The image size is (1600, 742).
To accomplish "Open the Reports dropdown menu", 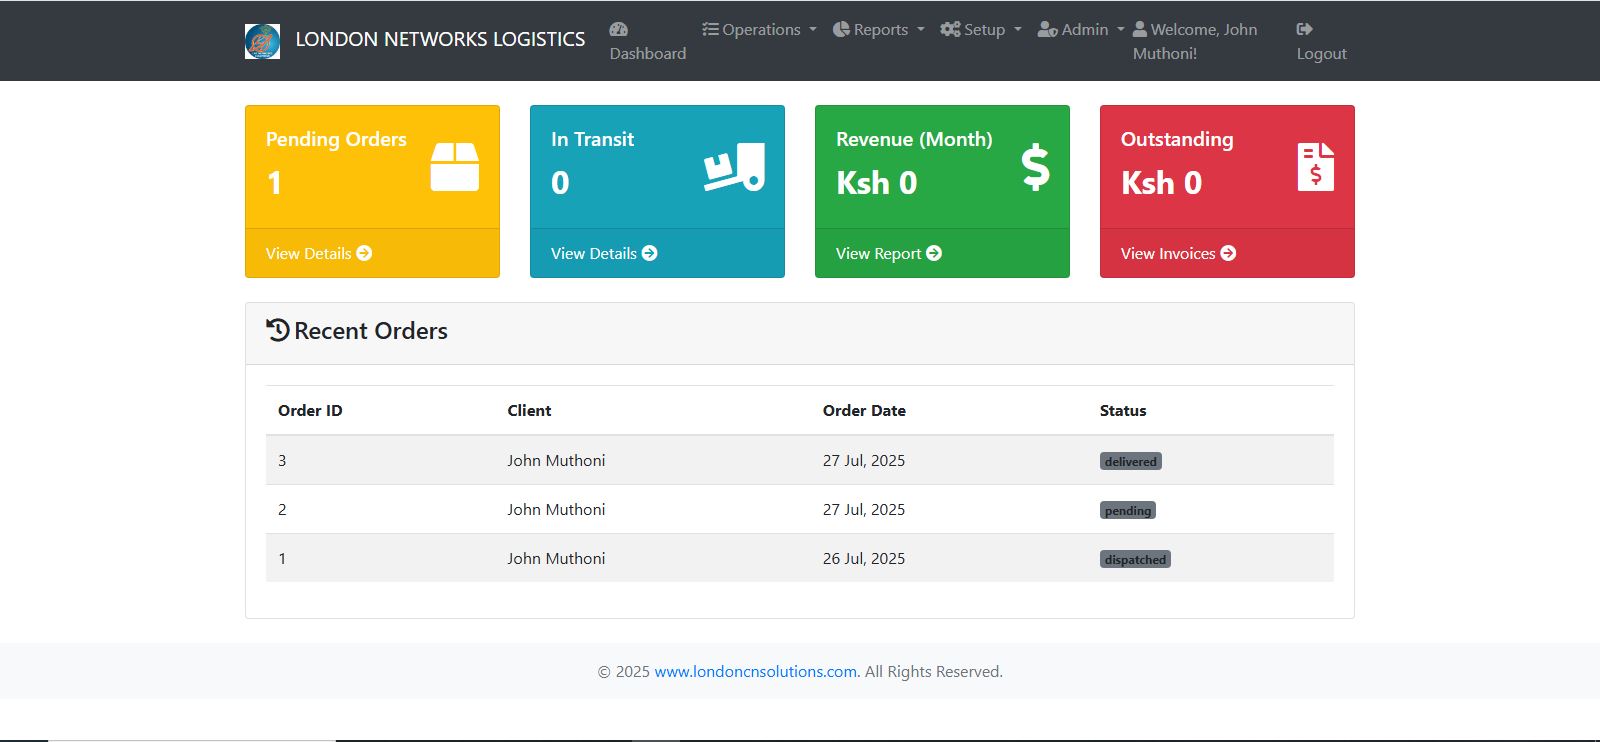I will 879,30.
